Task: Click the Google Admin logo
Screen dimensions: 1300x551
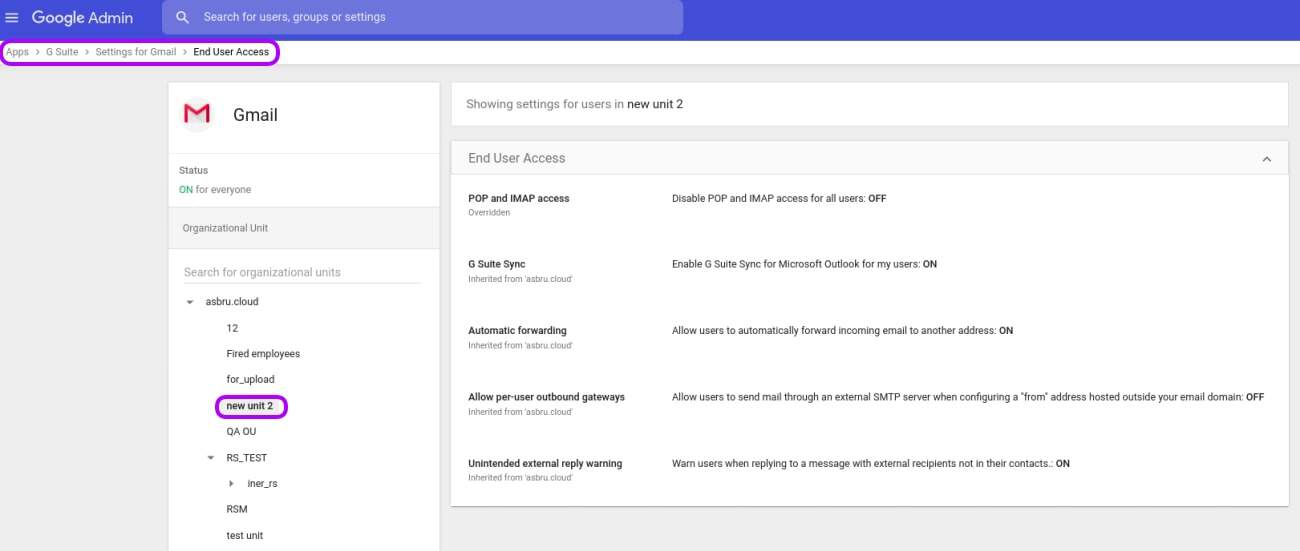Action: (x=82, y=17)
